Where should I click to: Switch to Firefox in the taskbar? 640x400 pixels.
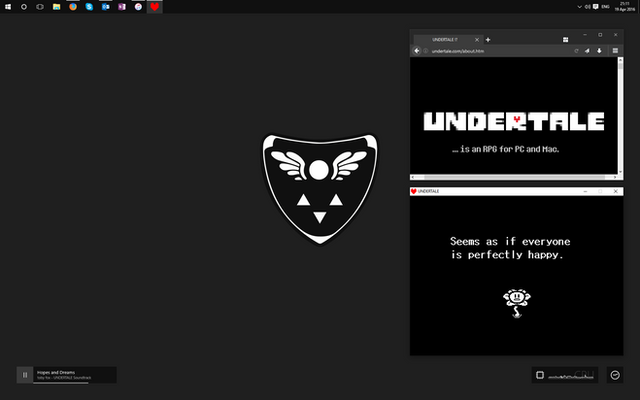tap(73, 7)
